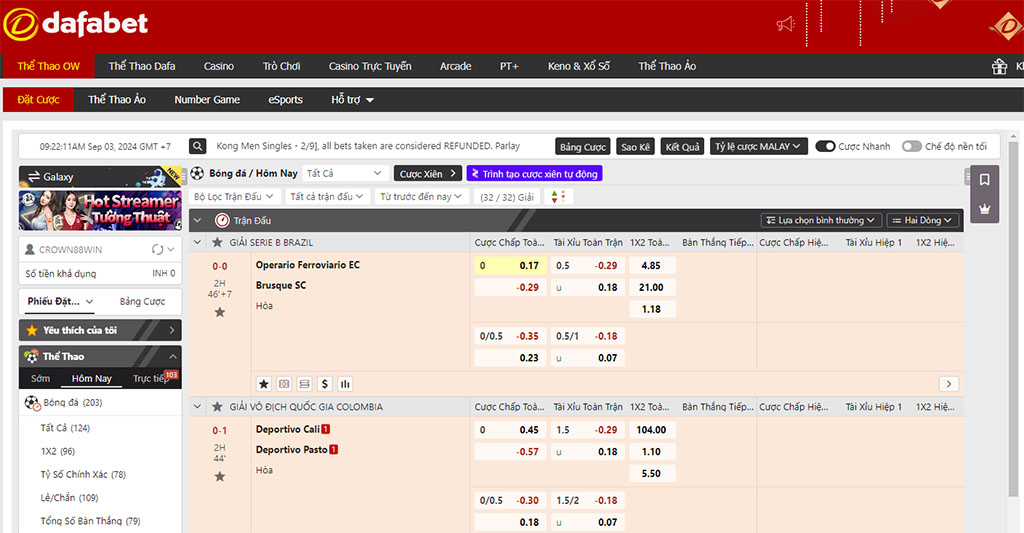Viewport: 1024px width, 533px height.
Task: Click the bookmark icon on right panel
Action: [x=984, y=180]
